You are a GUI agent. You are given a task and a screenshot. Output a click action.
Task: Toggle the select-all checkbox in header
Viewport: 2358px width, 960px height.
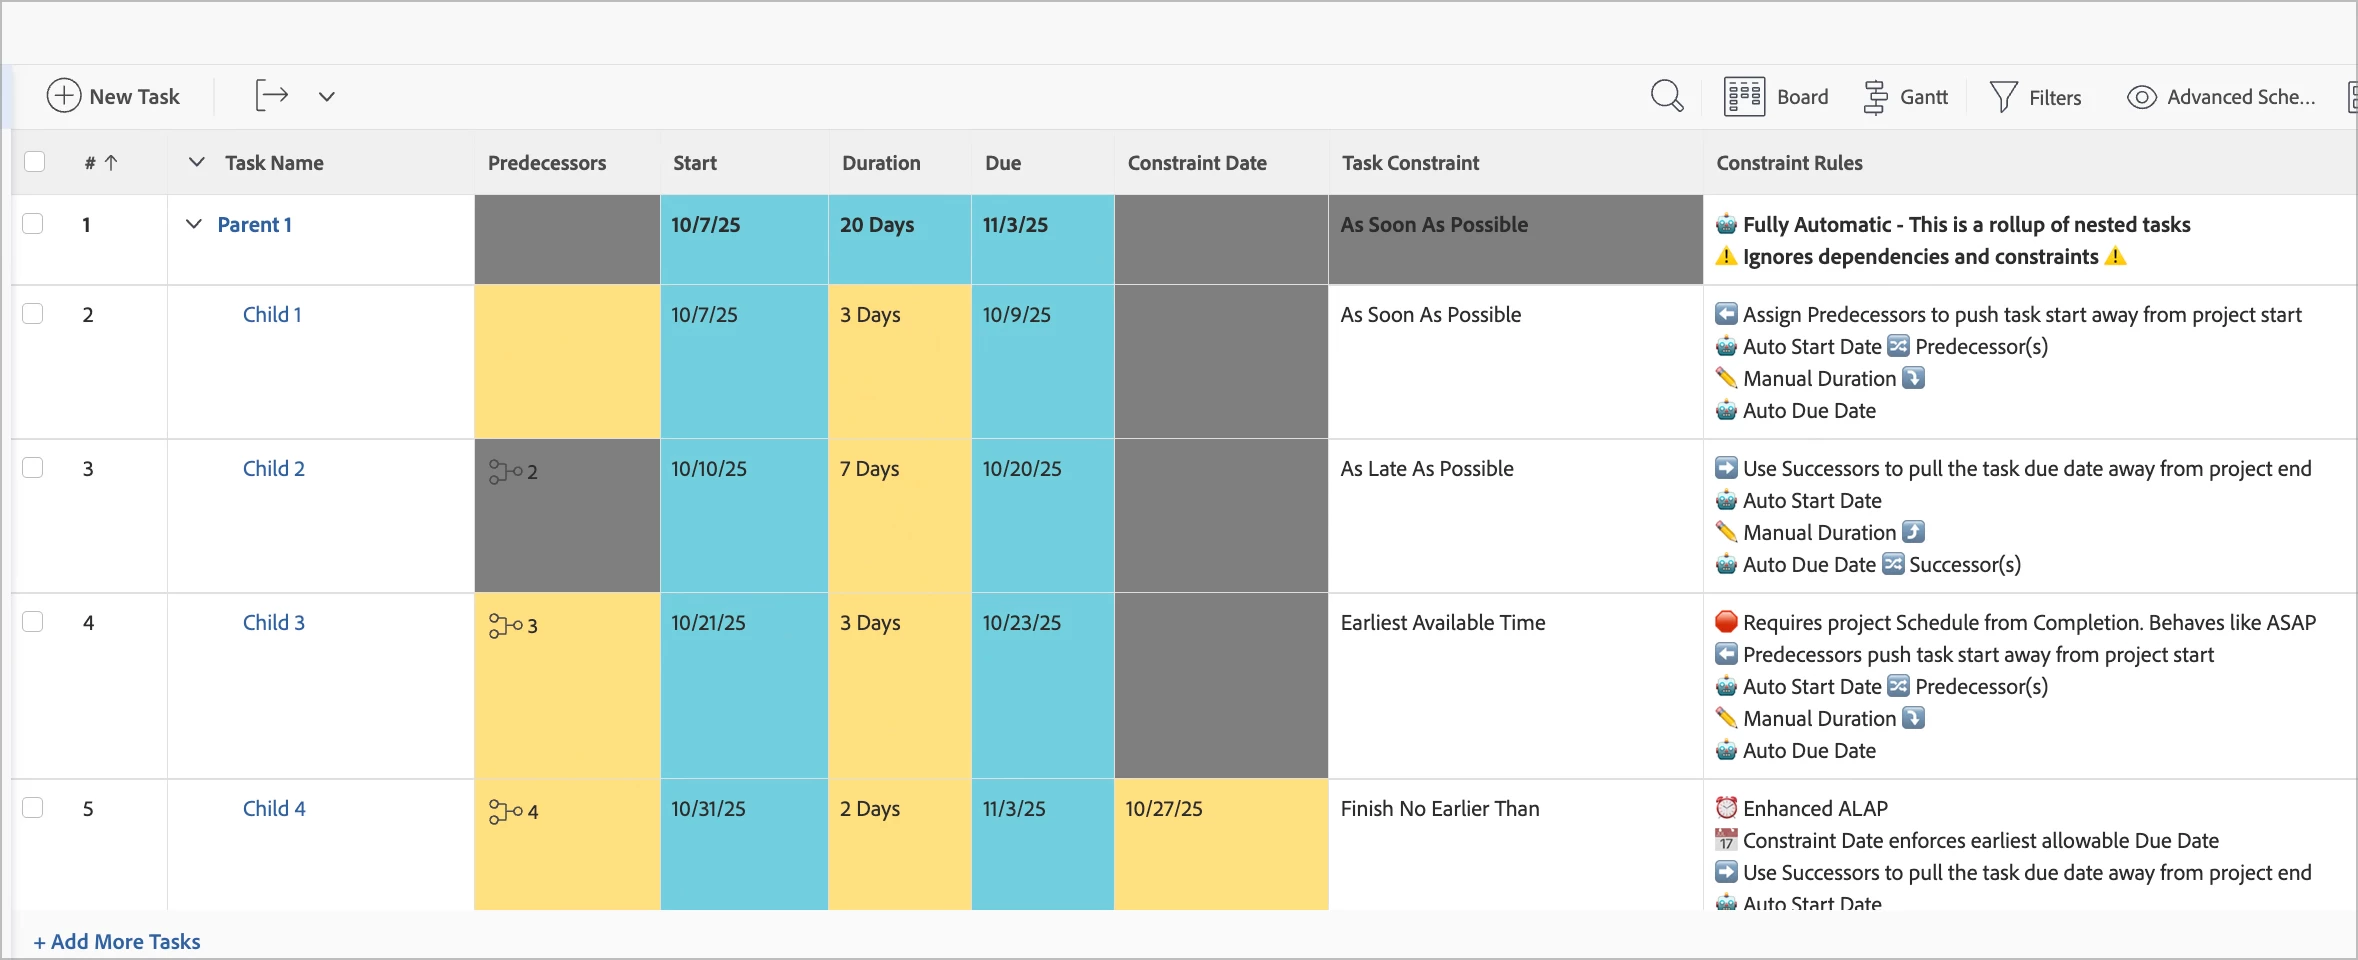pos(34,162)
